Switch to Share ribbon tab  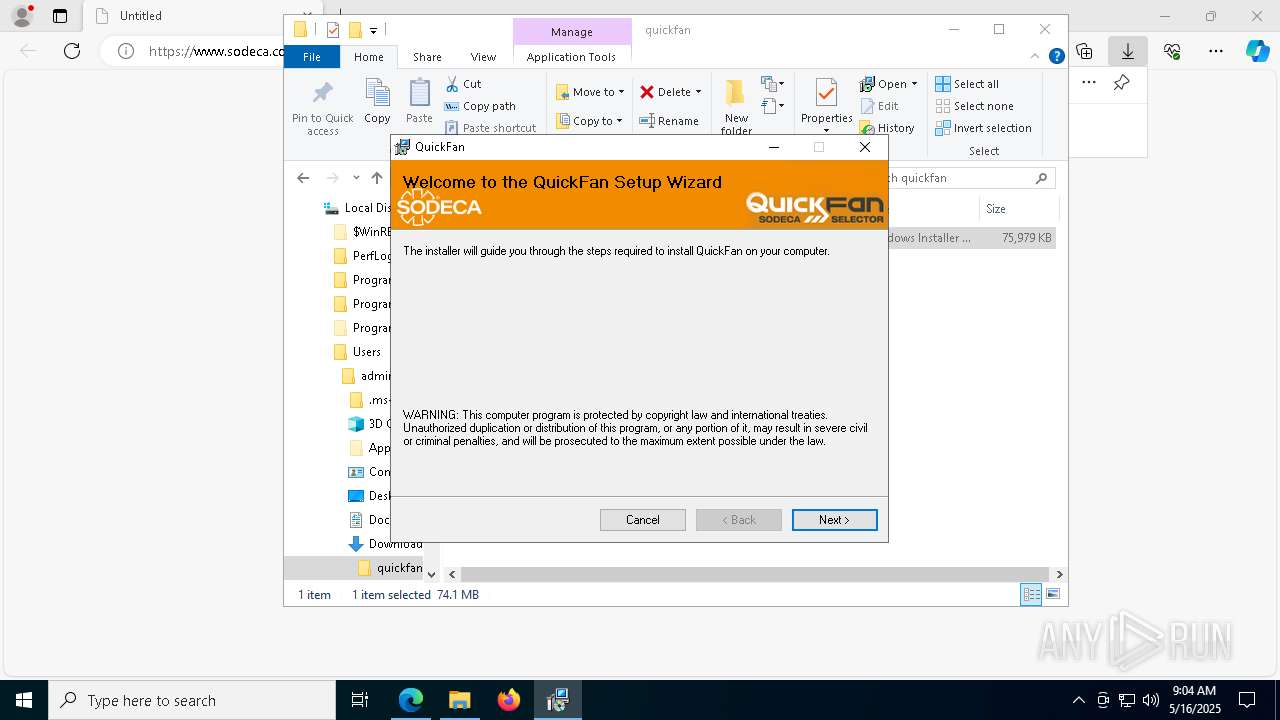click(x=427, y=57)
